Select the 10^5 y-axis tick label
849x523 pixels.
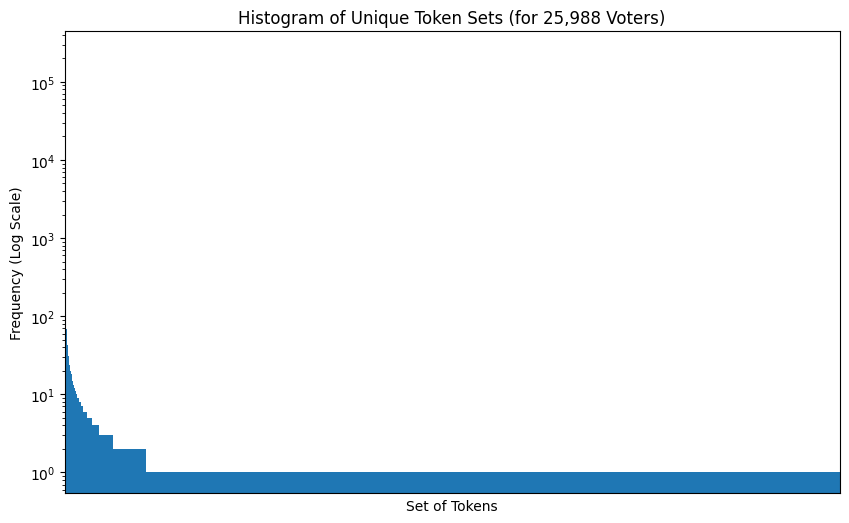pyautogui.click(x=45, y=84)
